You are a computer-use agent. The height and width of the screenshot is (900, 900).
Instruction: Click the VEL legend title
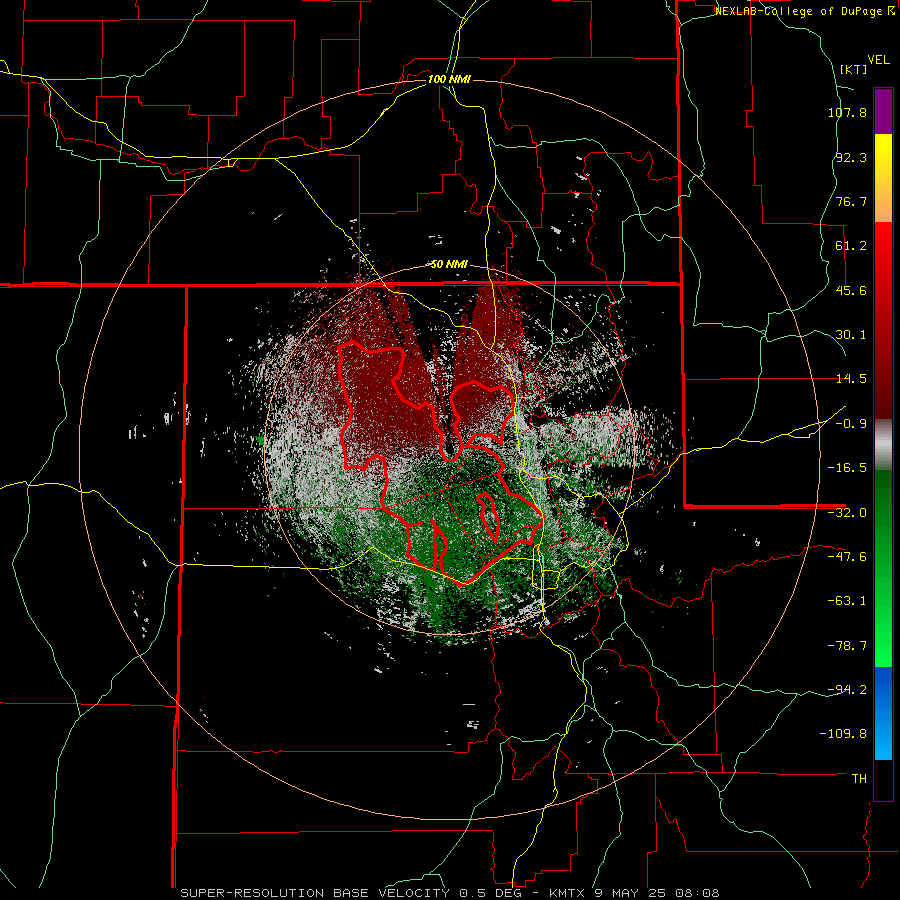tap(878, 60)
